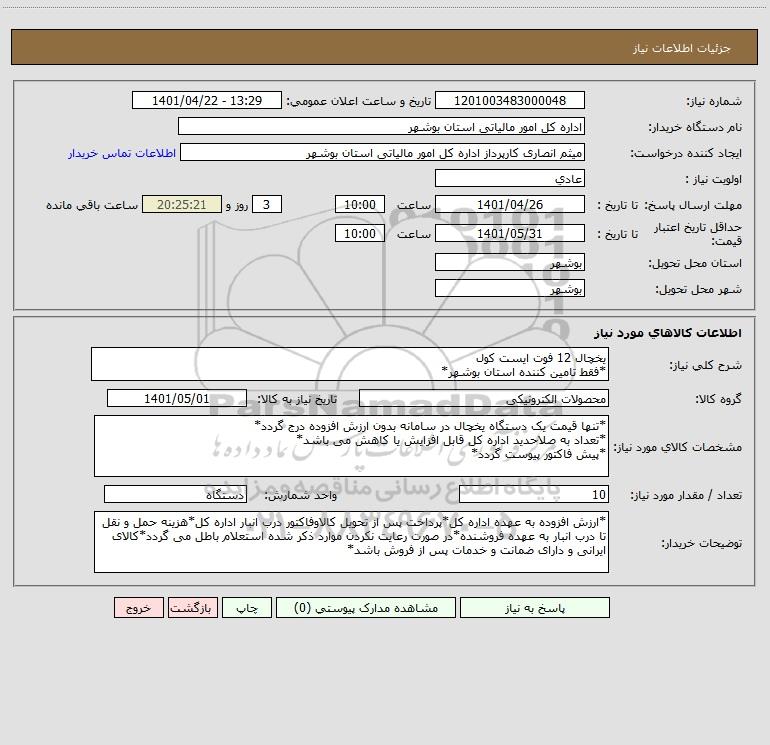
Task: Click the شماره نیاز label
Action: [x=714, y=102]
